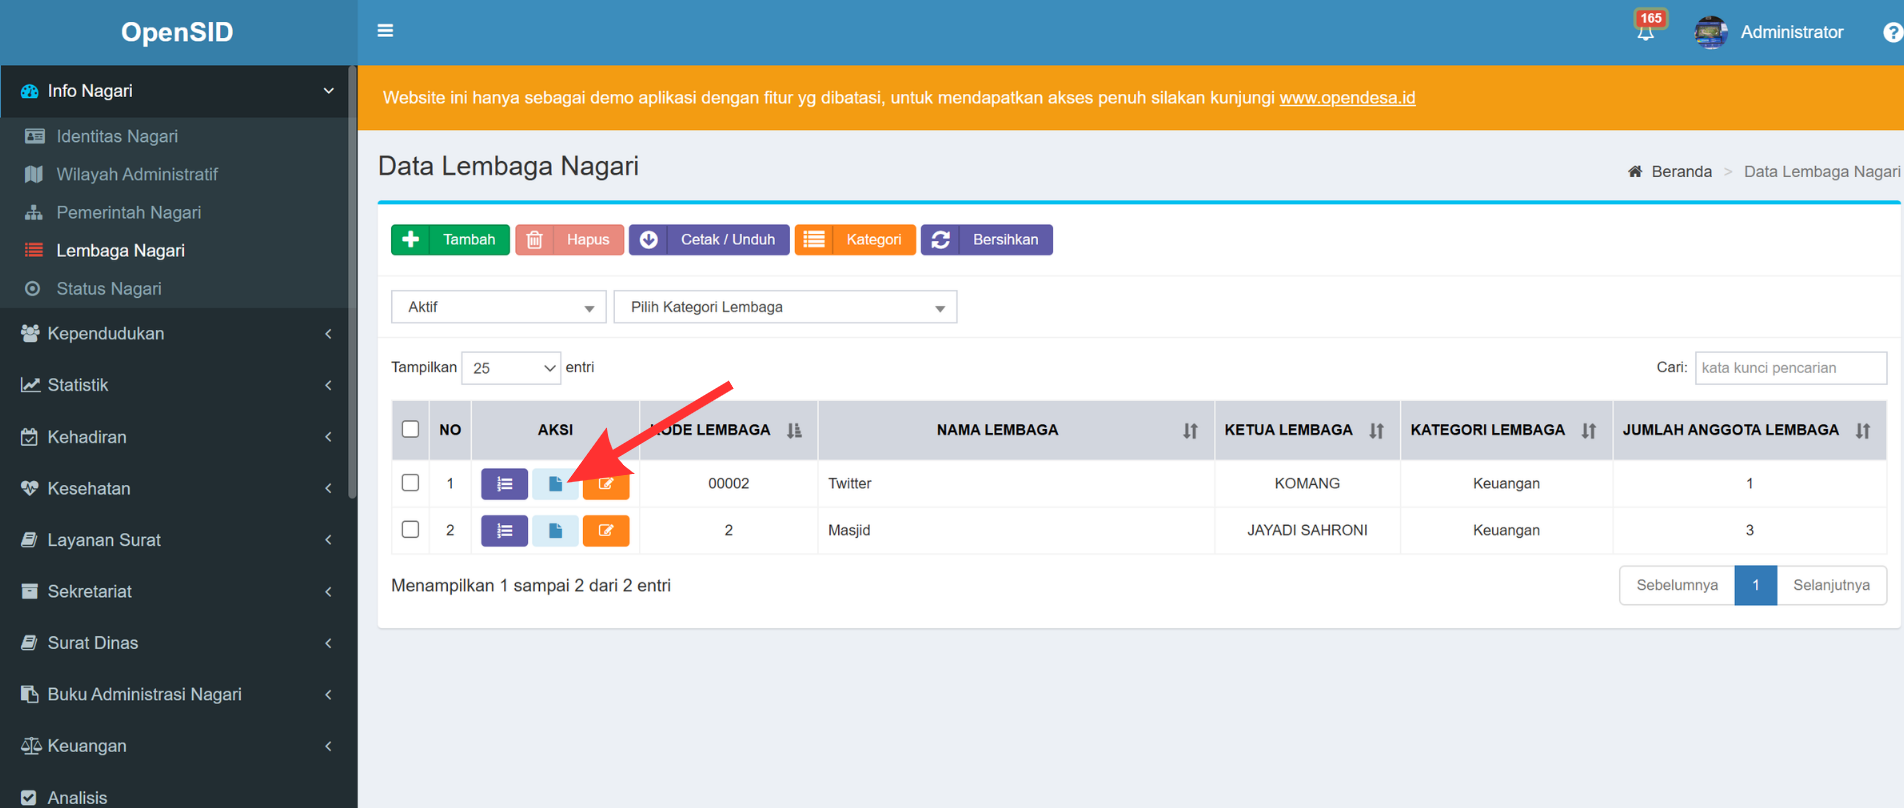The image size is (1904, 808).
Task: Click the edit icon for Masjid row
Action: 606,531
